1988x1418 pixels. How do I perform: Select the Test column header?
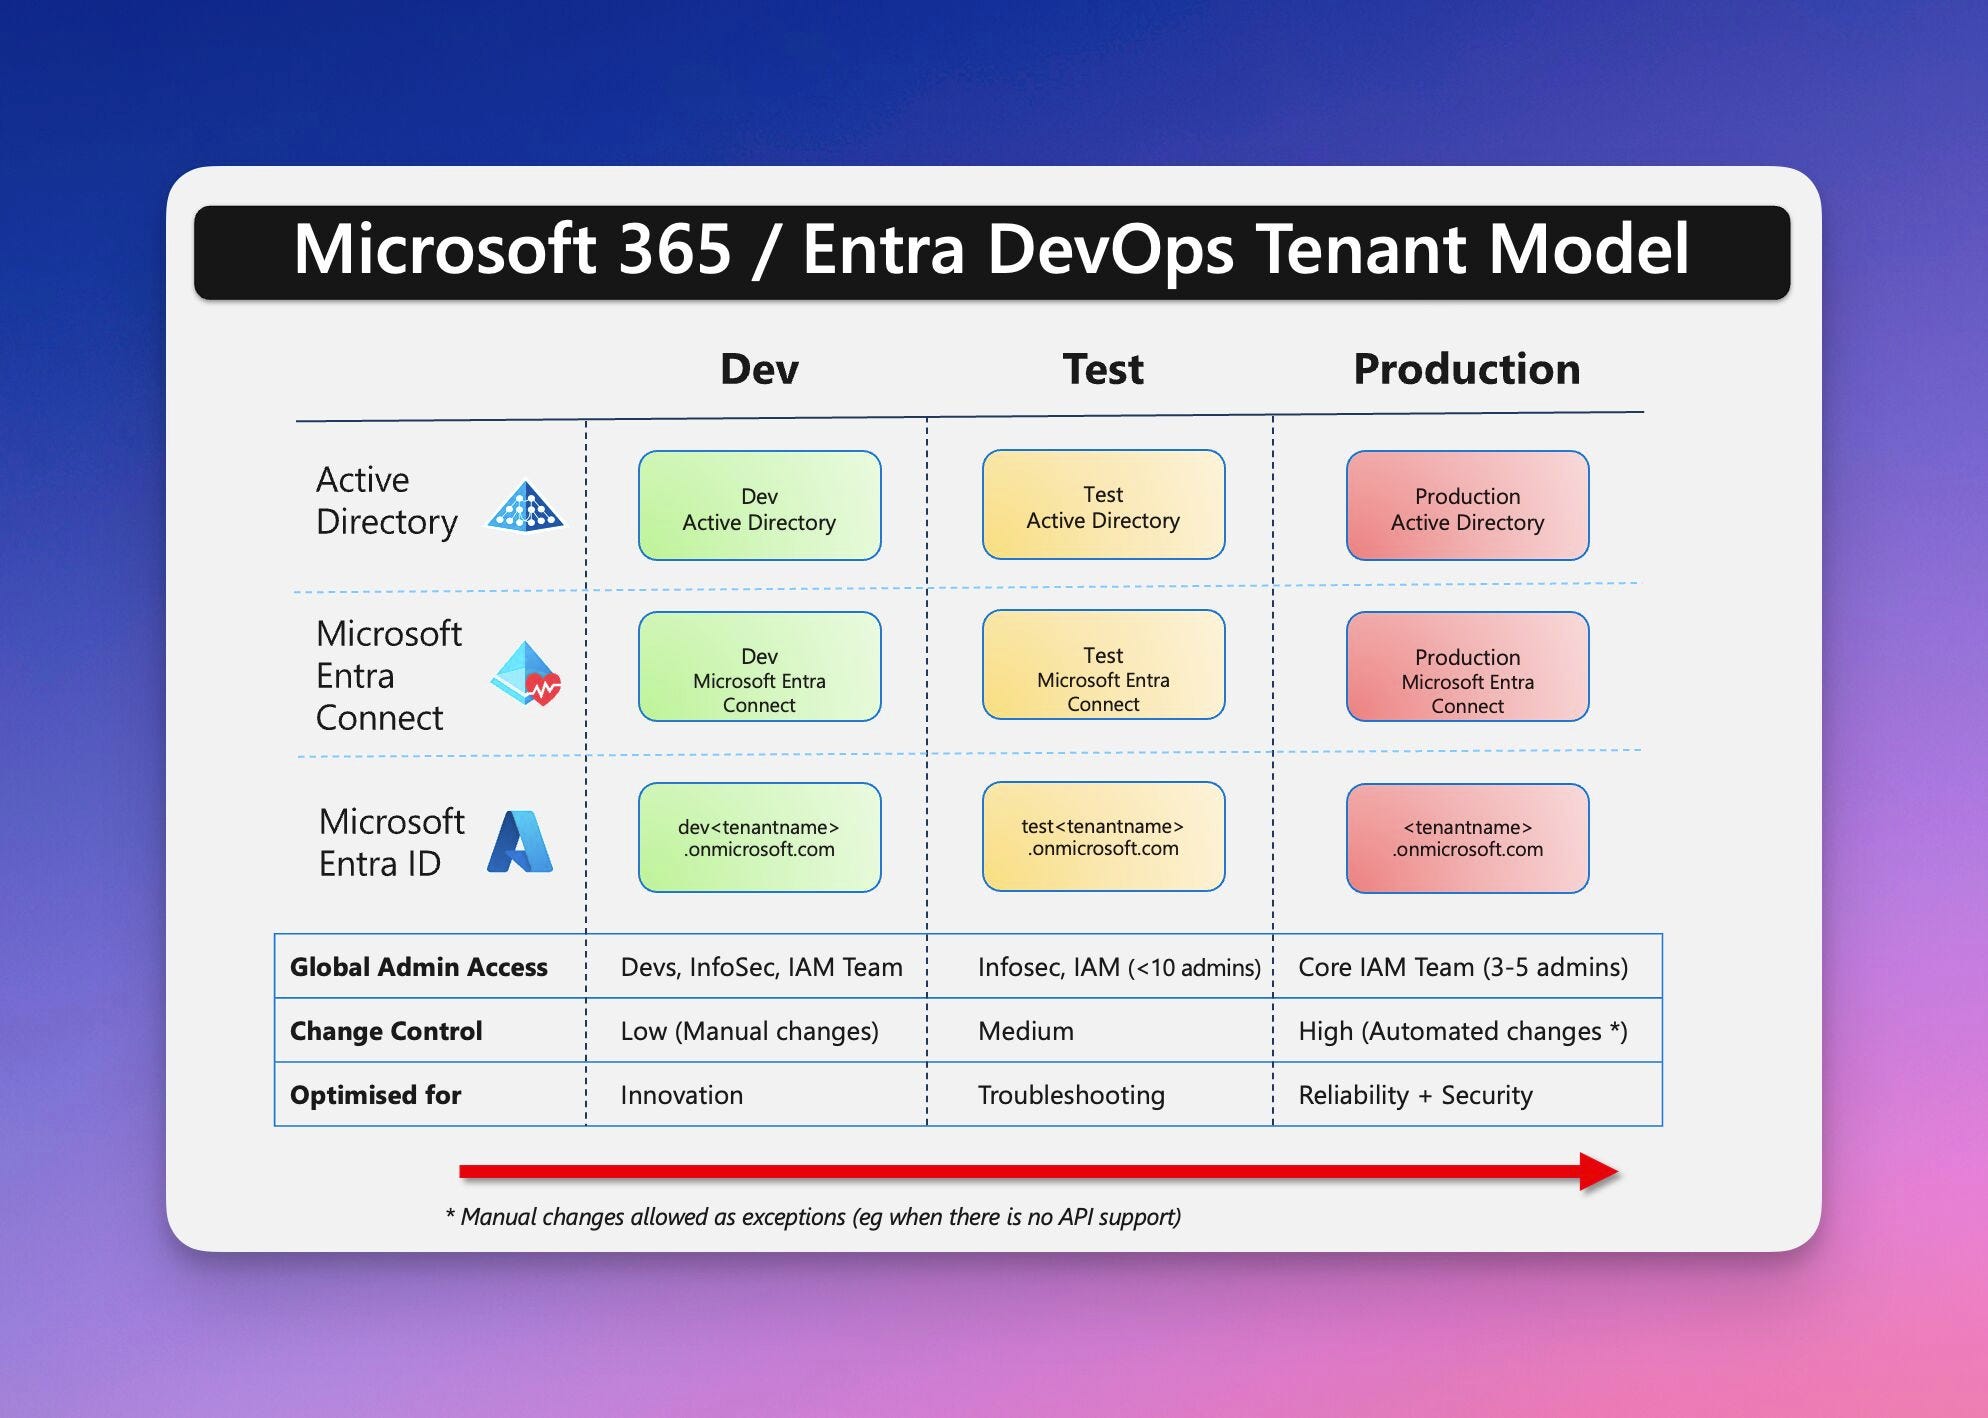point(1103,369)
